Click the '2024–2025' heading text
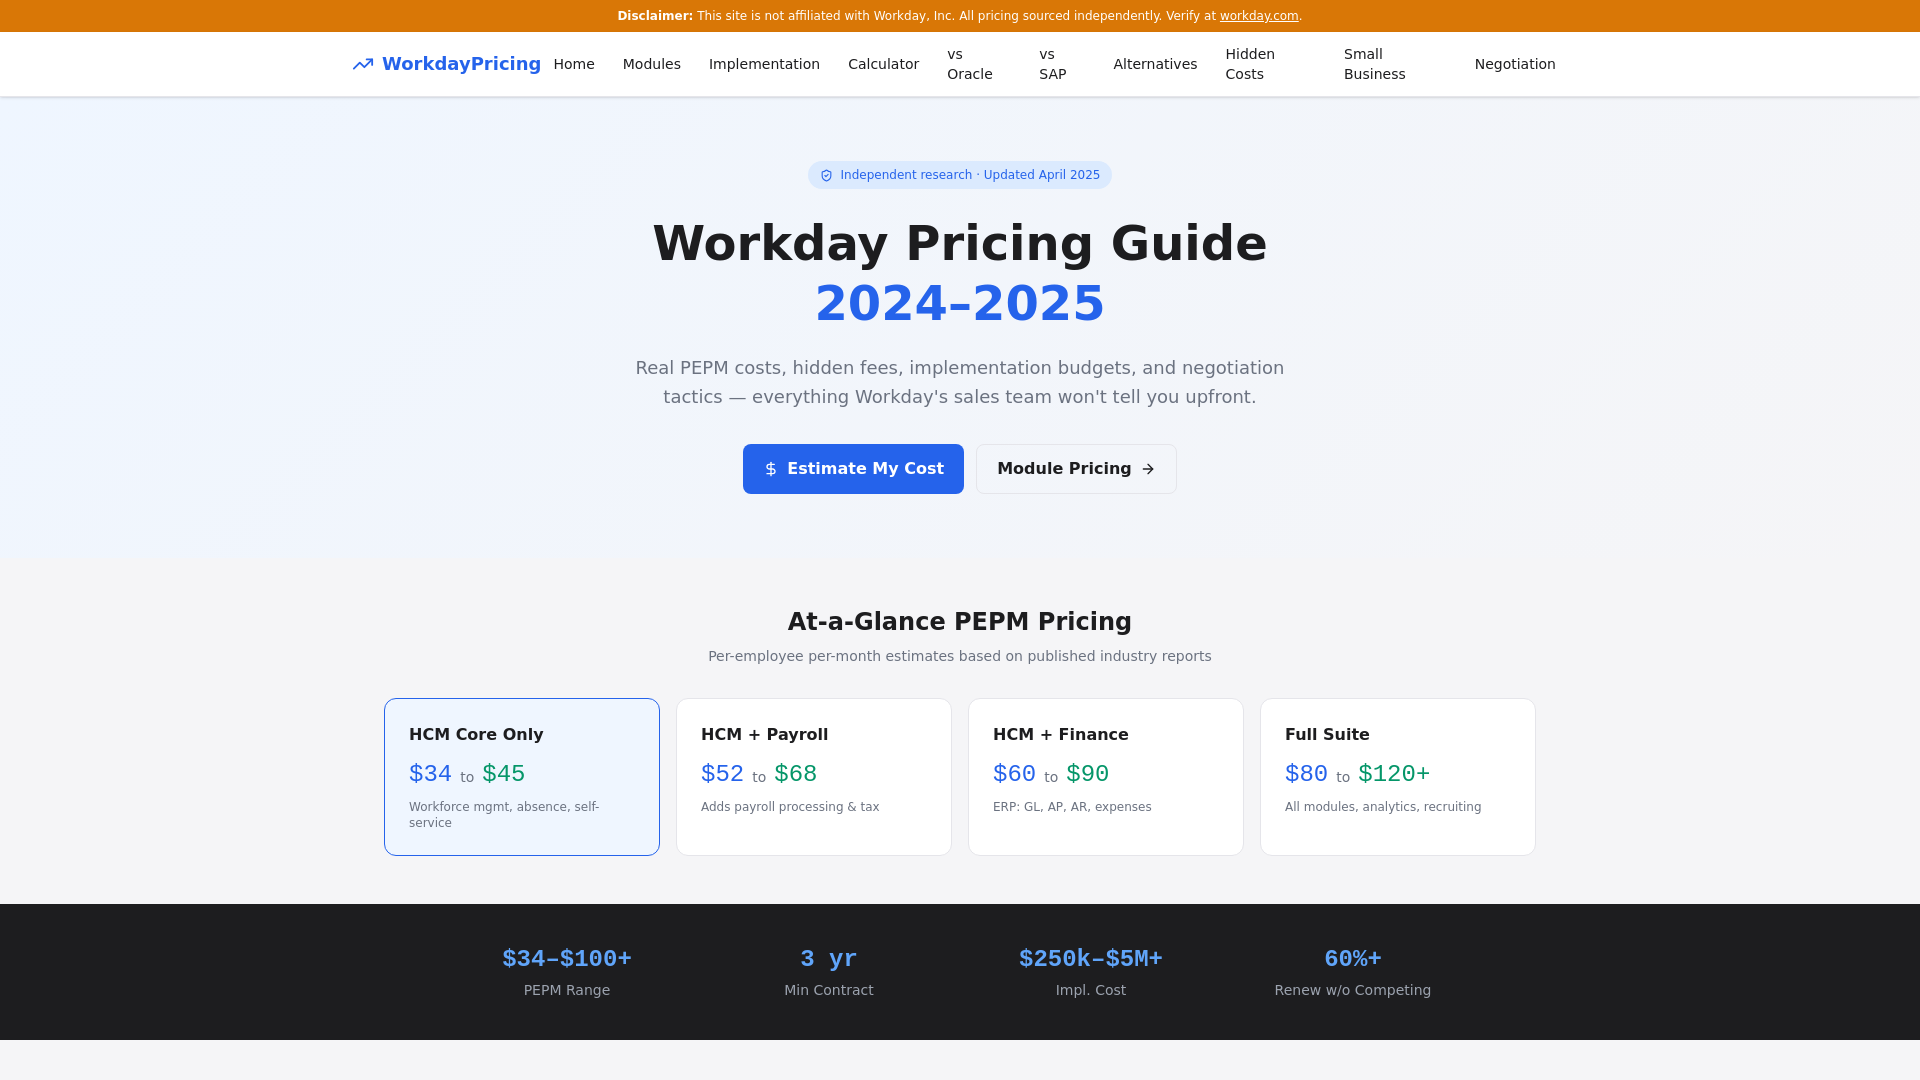1920x1080 pixels. click(x=960, y=303)
